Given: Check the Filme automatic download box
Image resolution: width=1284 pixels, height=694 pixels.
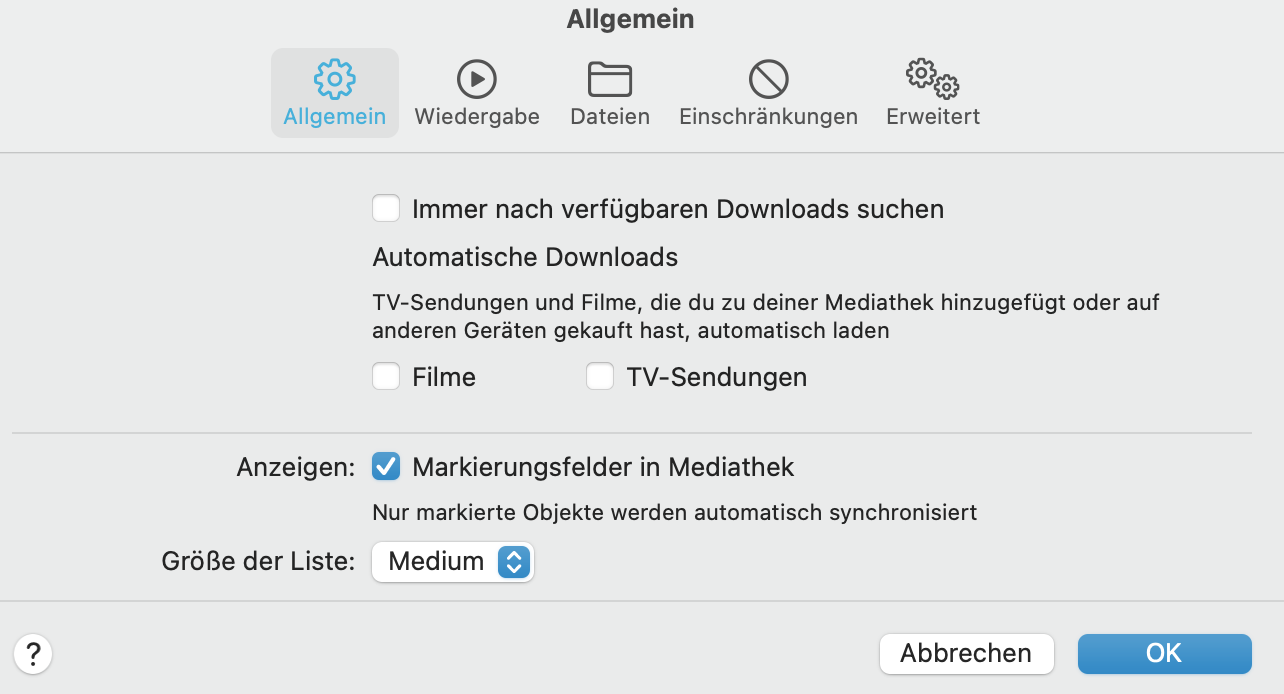Looking at the screenshot, I should click(386, 377).
